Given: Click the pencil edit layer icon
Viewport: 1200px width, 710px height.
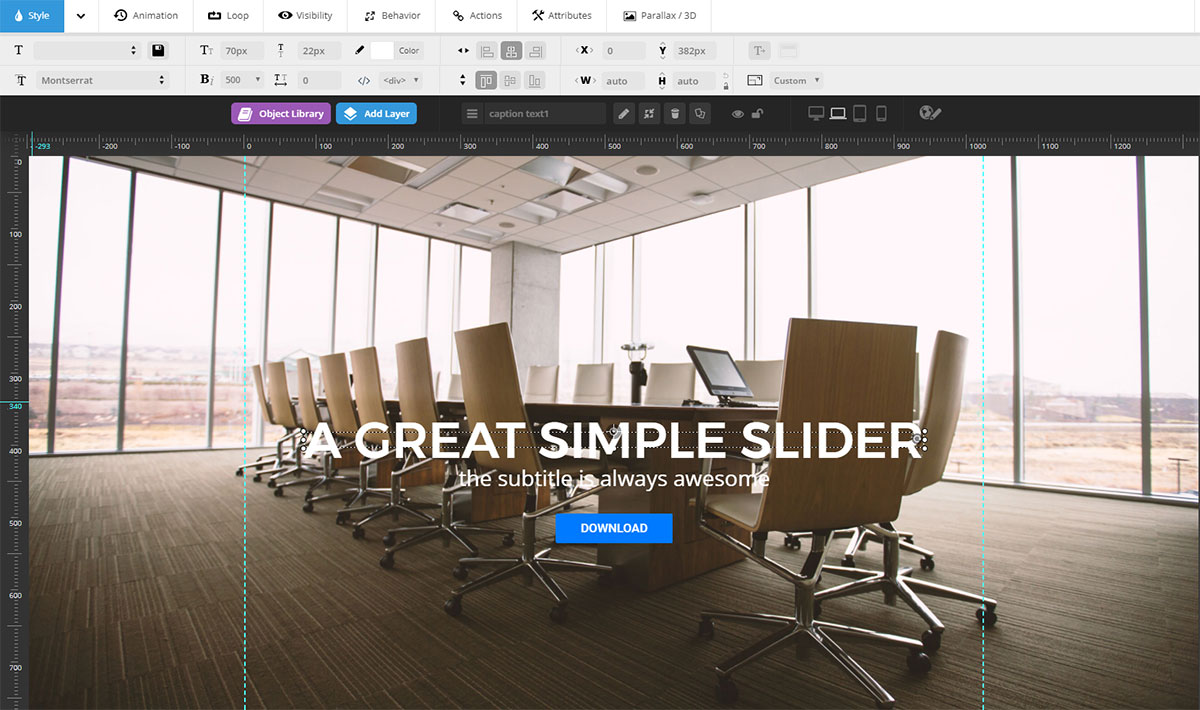Looking at the screenshot, I should (624, 114).
